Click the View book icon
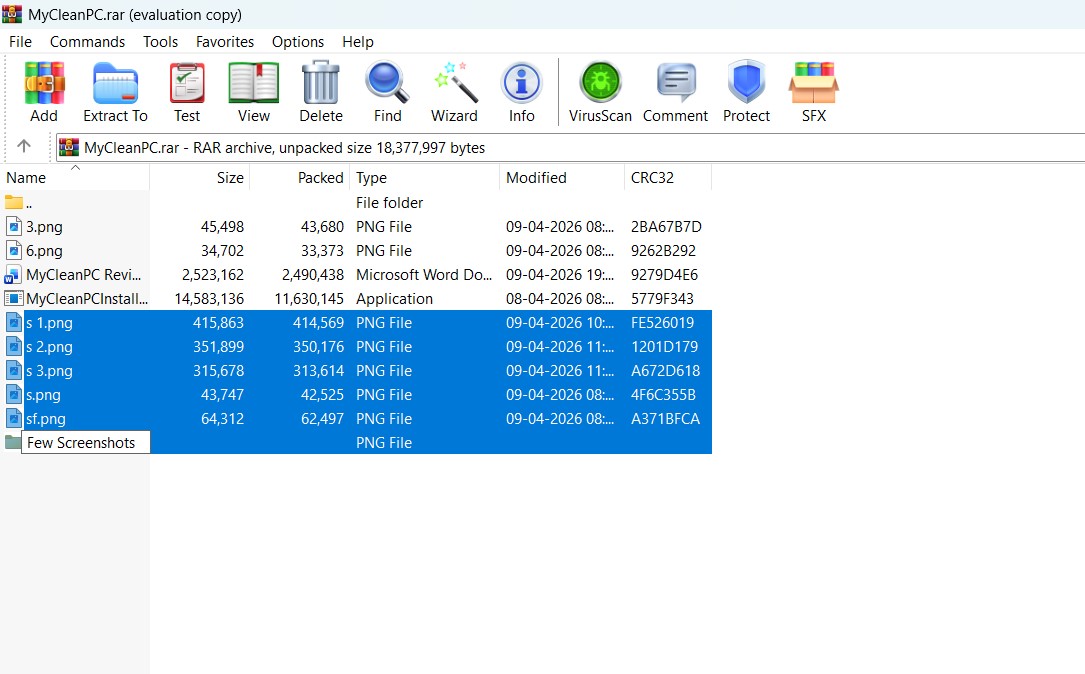The image size is (1085, 674). click(253, 82)
